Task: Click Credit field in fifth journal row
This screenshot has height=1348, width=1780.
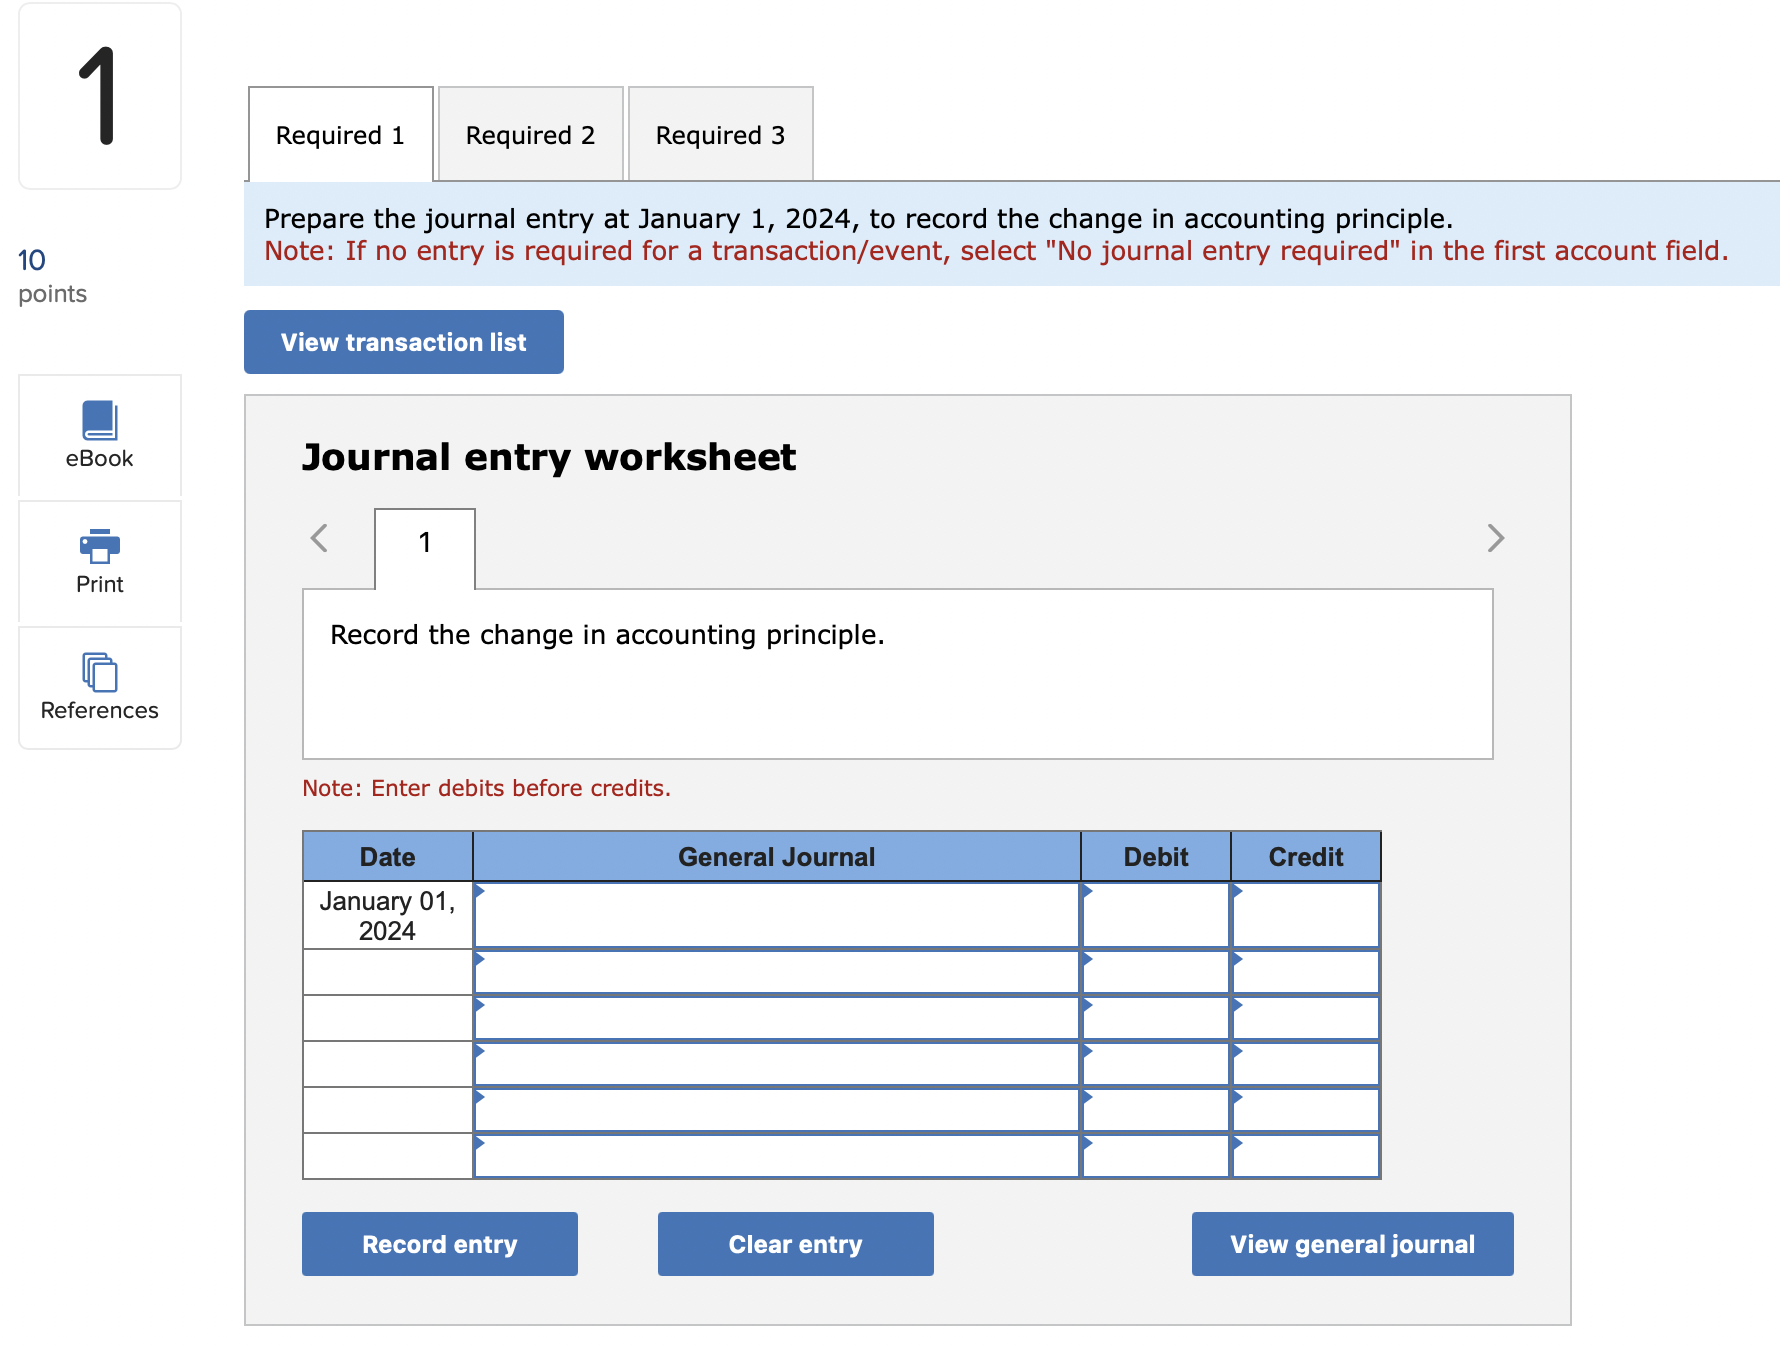Action: (1306, 1110)
